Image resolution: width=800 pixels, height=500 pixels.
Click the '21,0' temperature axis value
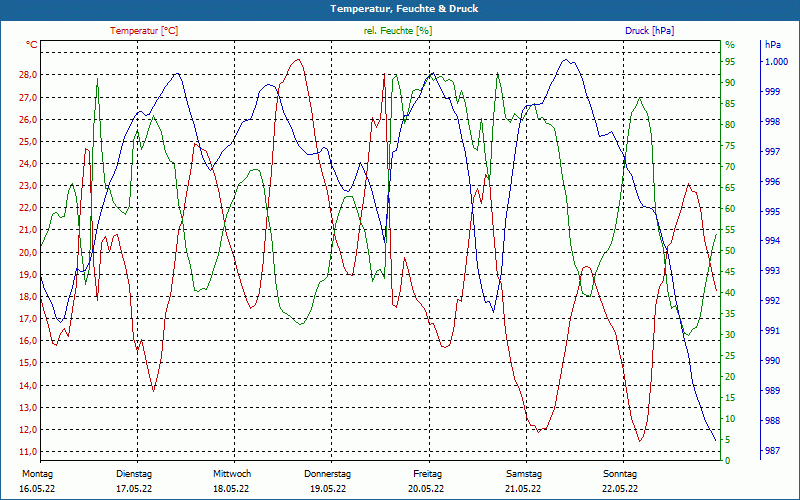[x=28, y=230]
